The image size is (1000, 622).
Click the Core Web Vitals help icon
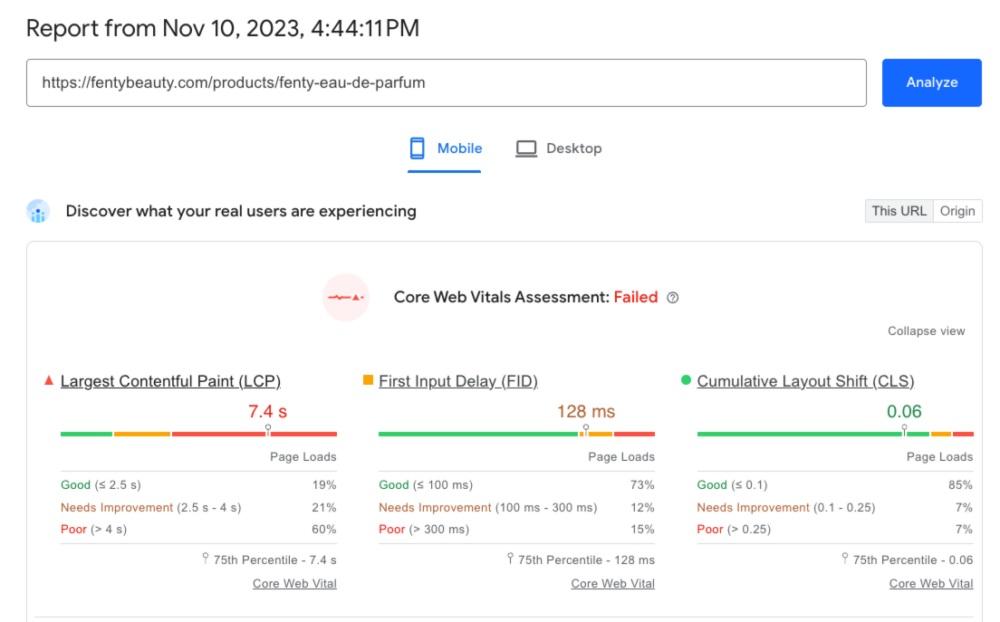pyautogui.click(x=673, y=297)
